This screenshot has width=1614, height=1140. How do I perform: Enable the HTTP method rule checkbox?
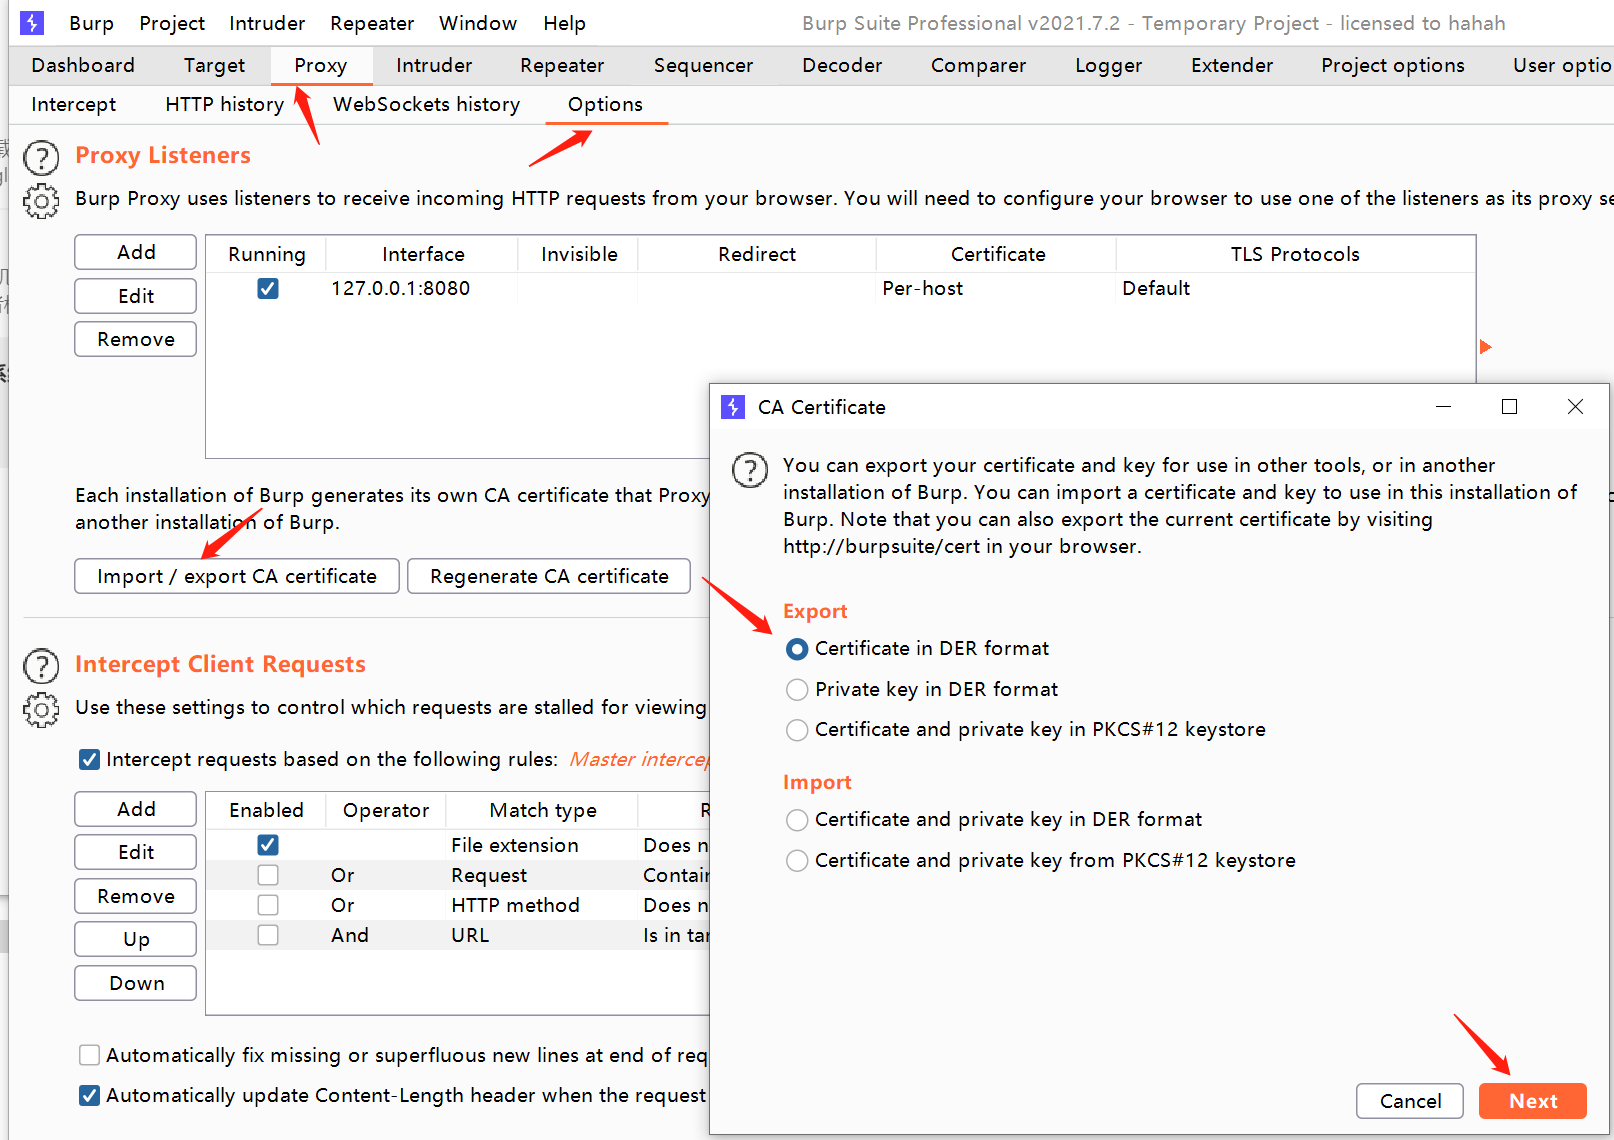(268, 905)
